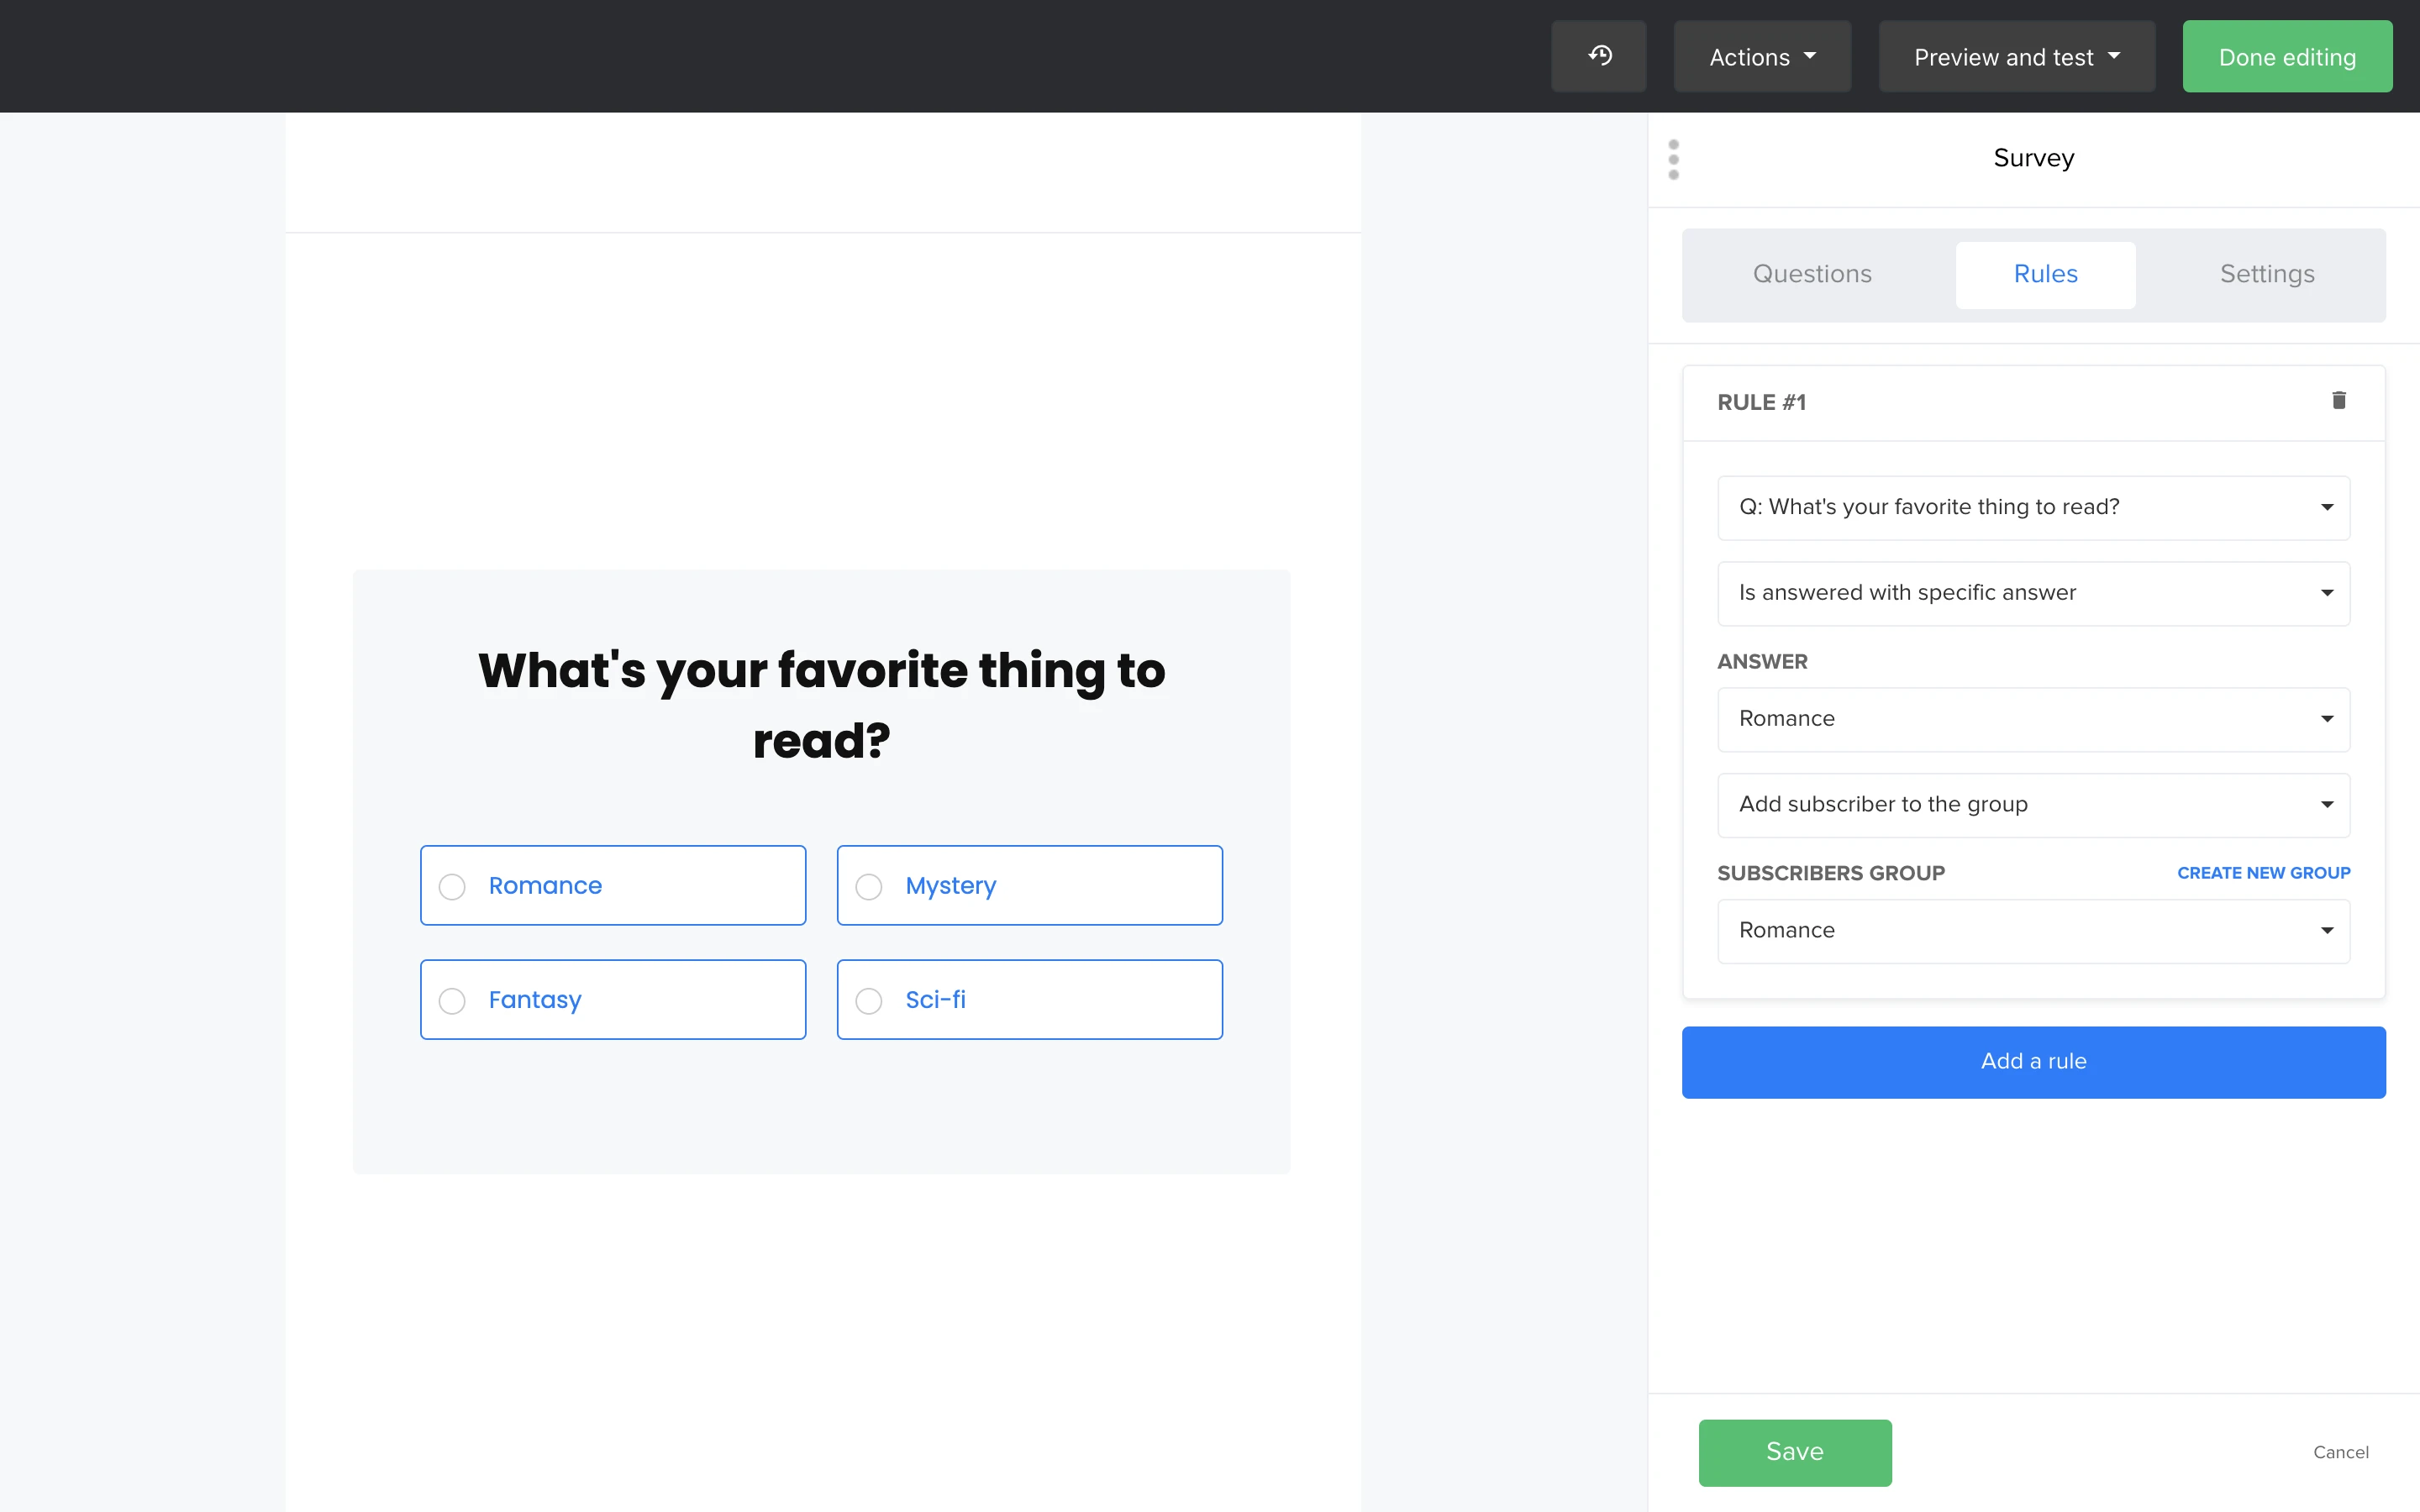Open the version history icon button

pos(1599,56)
